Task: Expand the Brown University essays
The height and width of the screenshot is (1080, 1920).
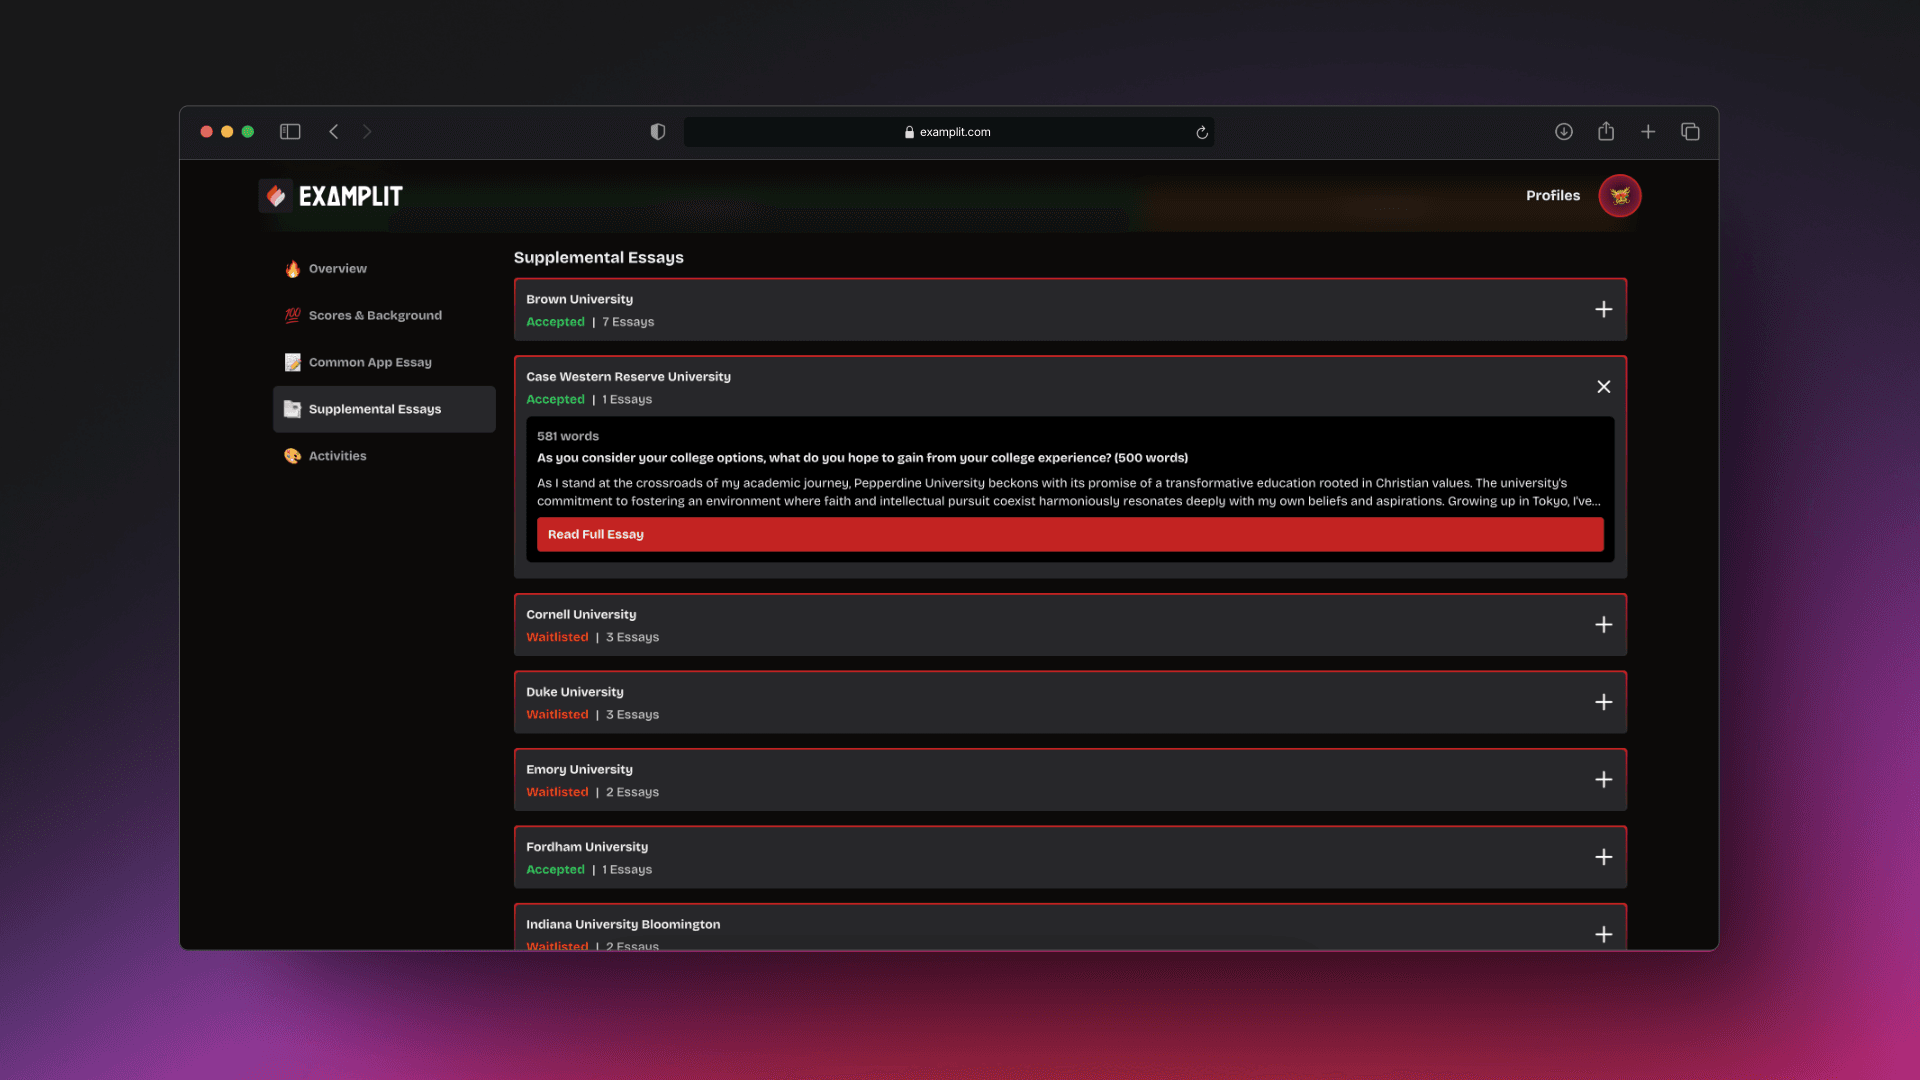Action: pyautogui.click(x=1603, y=309)
